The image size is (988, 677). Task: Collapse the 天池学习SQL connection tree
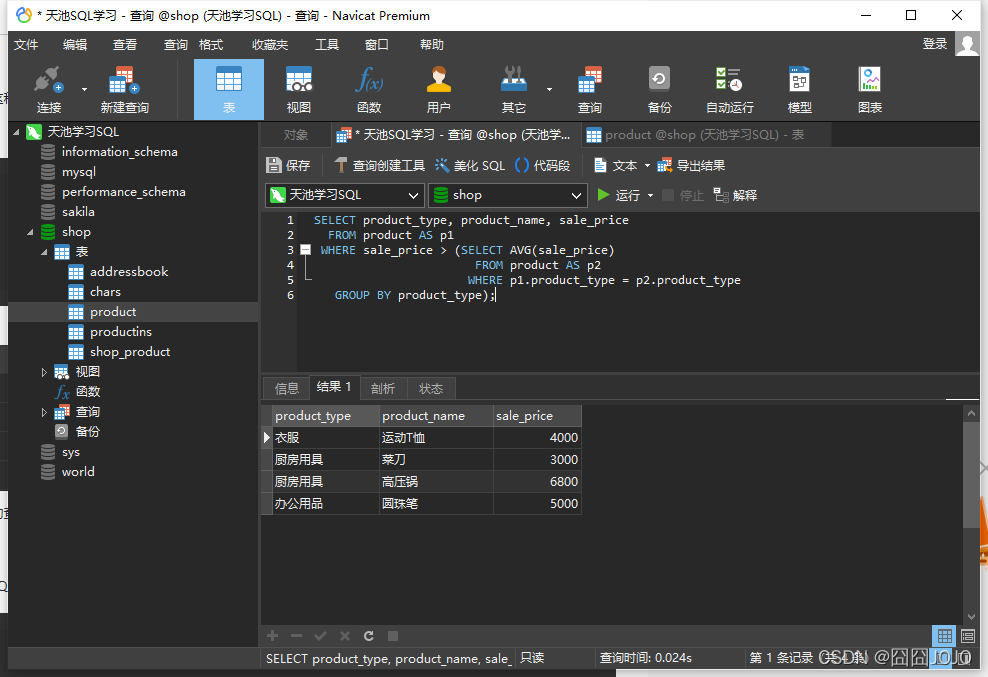click(x=16, y=132)
